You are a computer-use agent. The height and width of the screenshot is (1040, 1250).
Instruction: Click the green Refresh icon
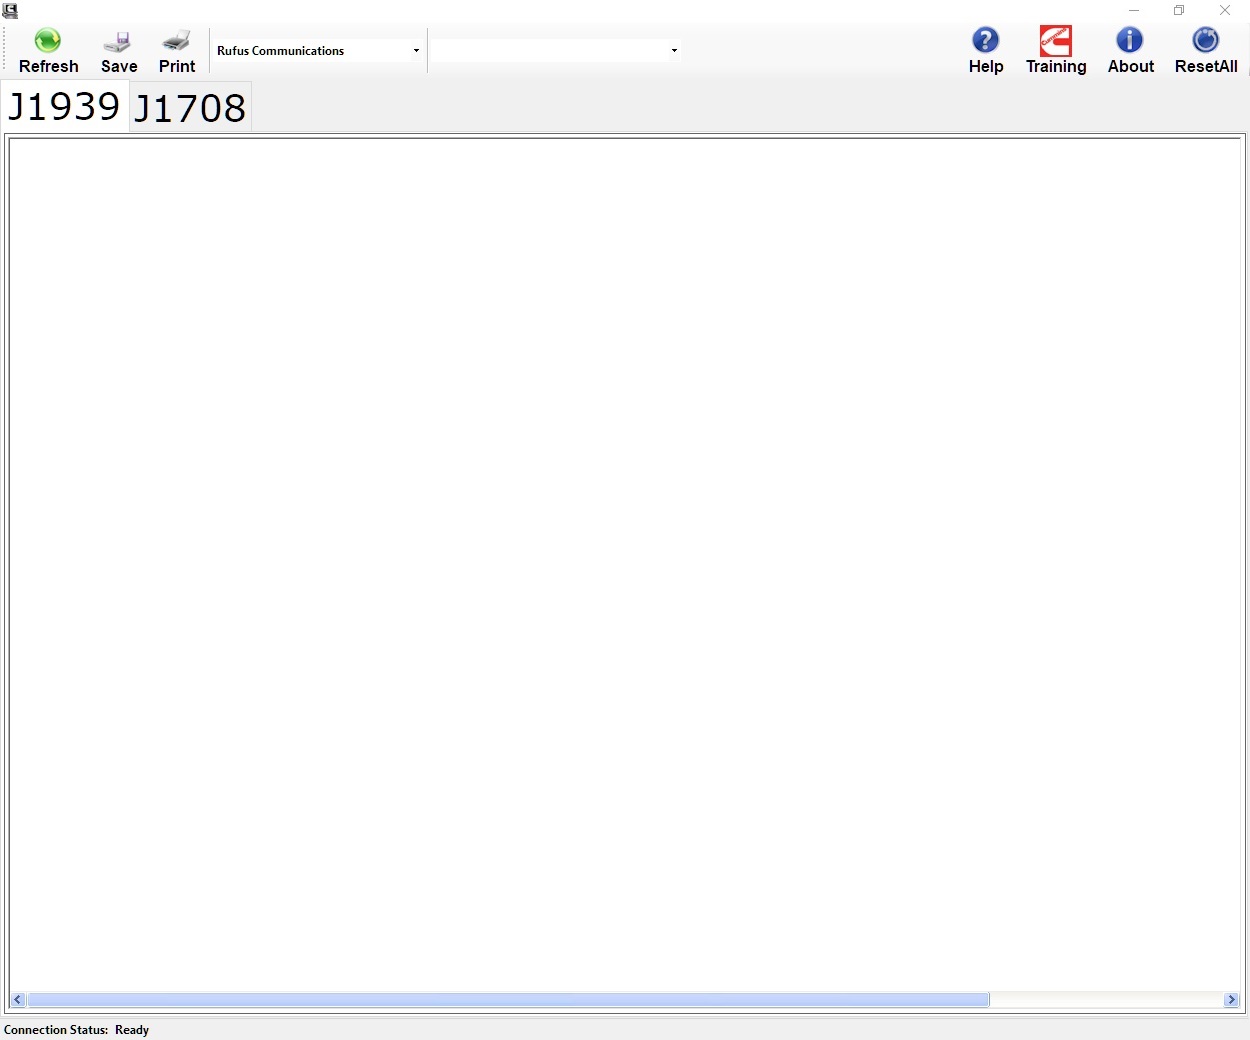pos(48,41)
